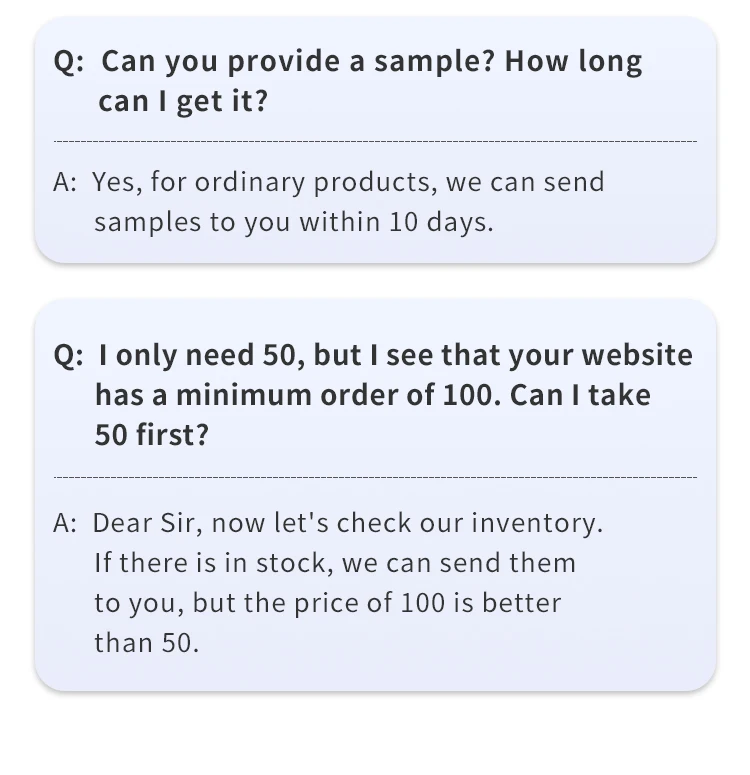Click the "A:" label of the sample answer
The width and height of the screenshot is (750, 775).
tap(65, 183)
